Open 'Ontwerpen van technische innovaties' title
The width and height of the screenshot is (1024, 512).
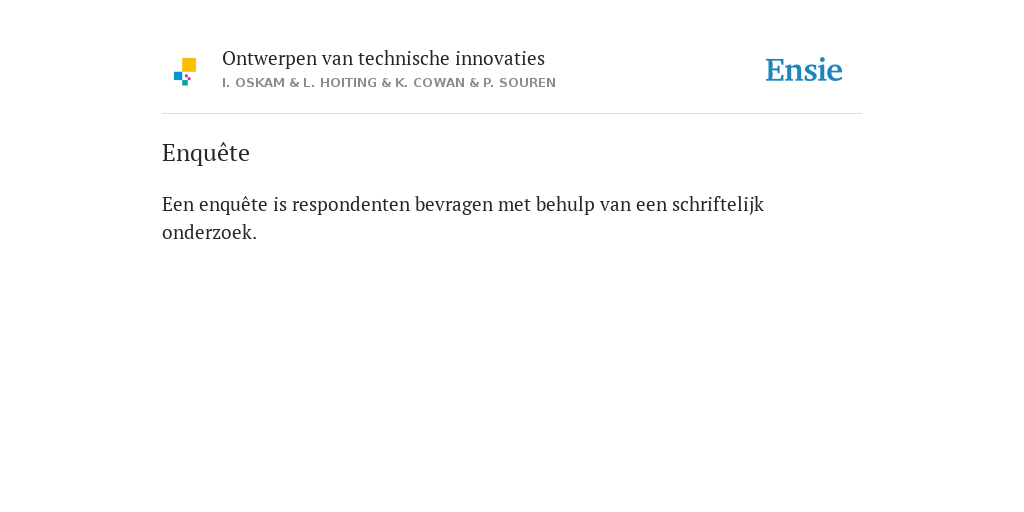pyautogui.click(x=383, y=59)
